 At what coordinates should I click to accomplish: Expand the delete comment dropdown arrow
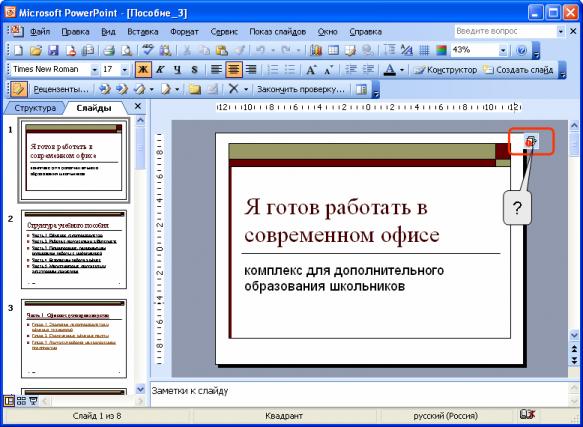pos(246,89)
